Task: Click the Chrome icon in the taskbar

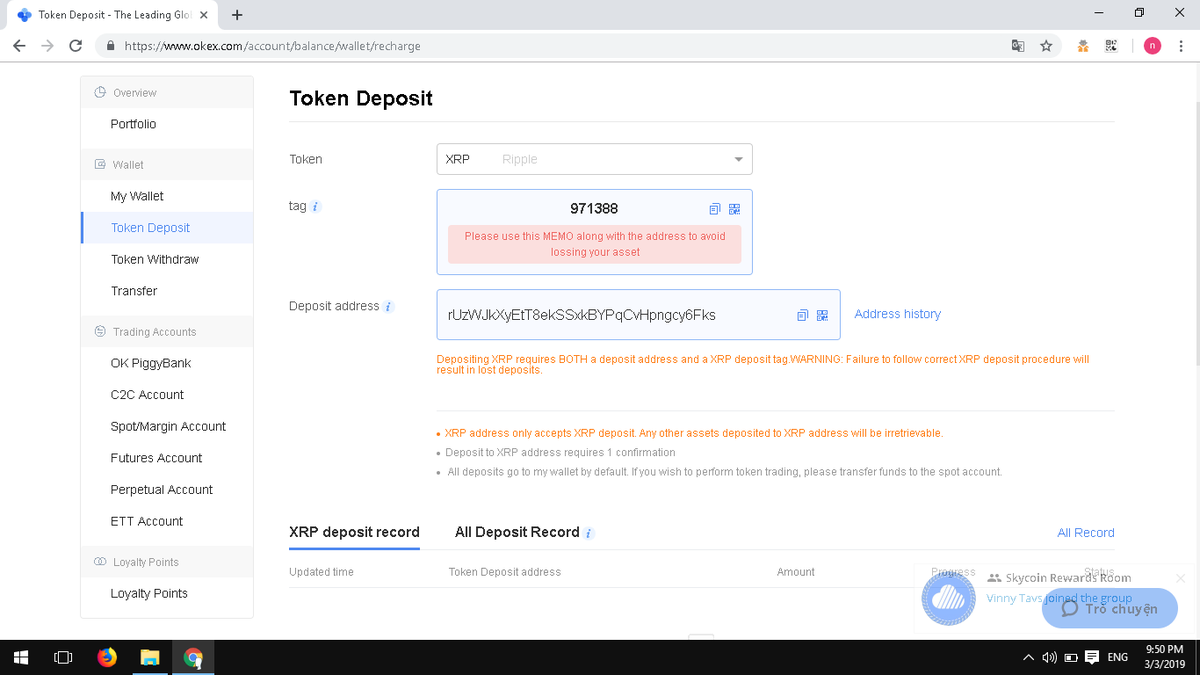Action: 193,657
